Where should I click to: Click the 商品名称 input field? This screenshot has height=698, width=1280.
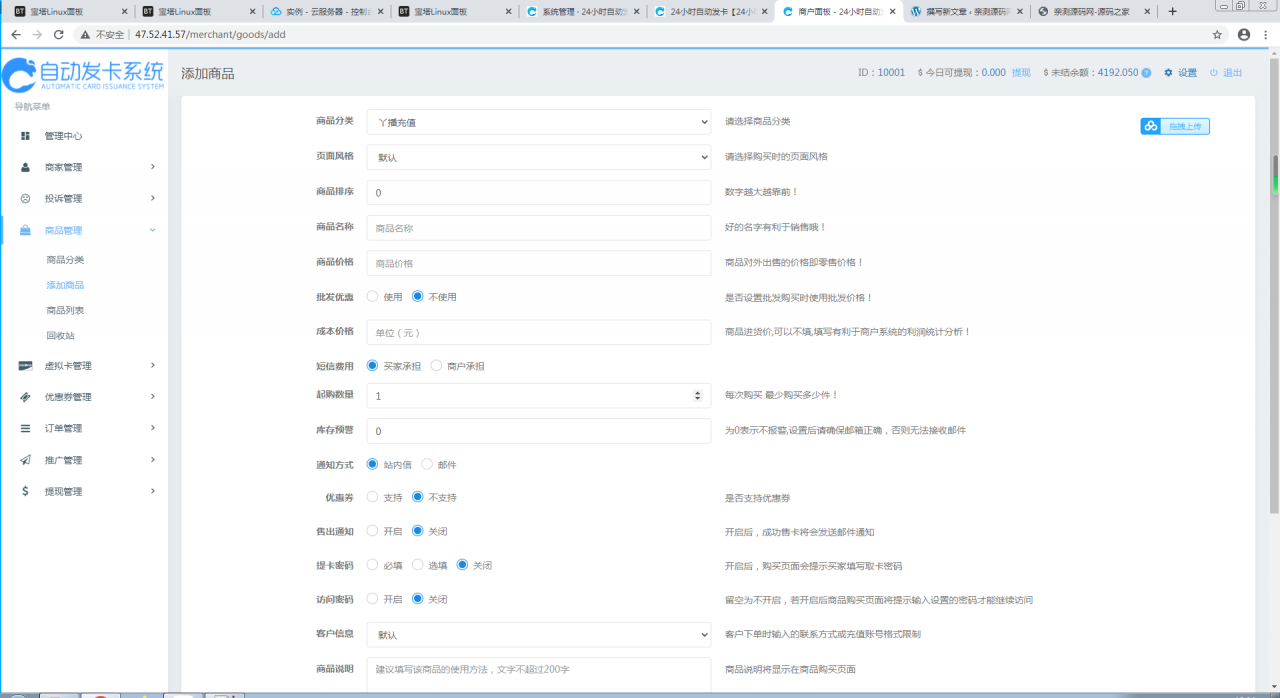tap(539, 228)
